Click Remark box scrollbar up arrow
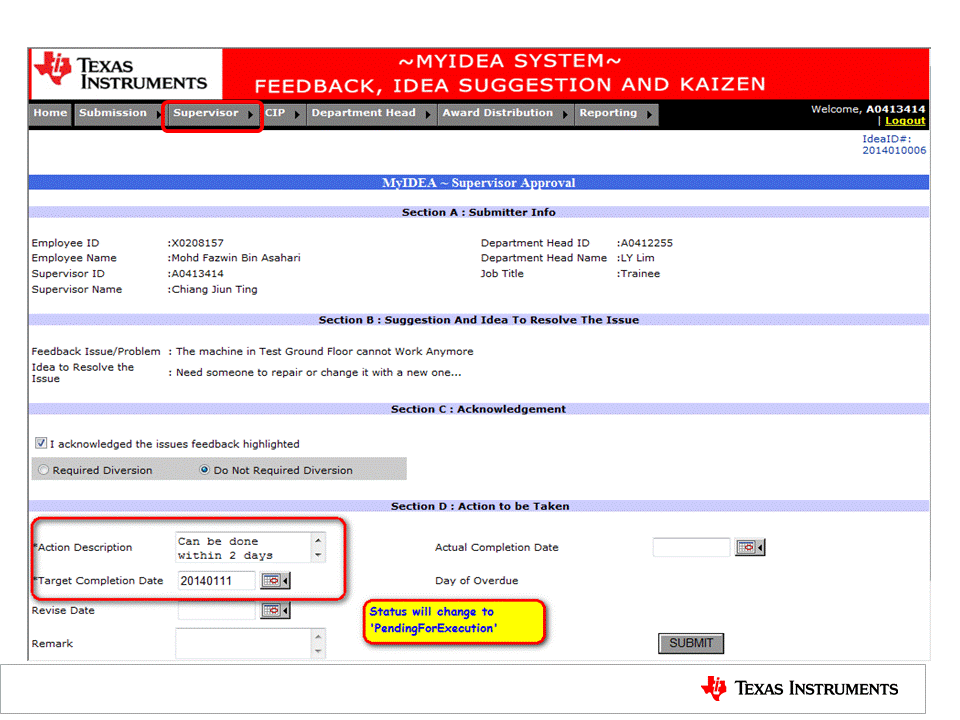Image resolution: width=960 pixels, height=720 pixels. tap(318, 636)
